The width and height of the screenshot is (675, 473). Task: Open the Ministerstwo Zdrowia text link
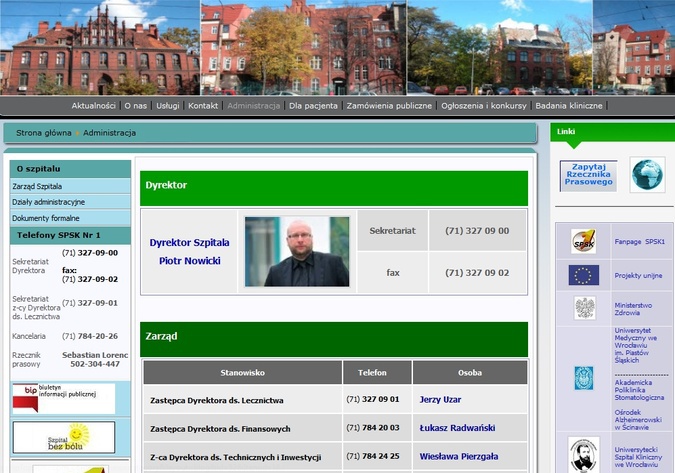coord(633,309)
